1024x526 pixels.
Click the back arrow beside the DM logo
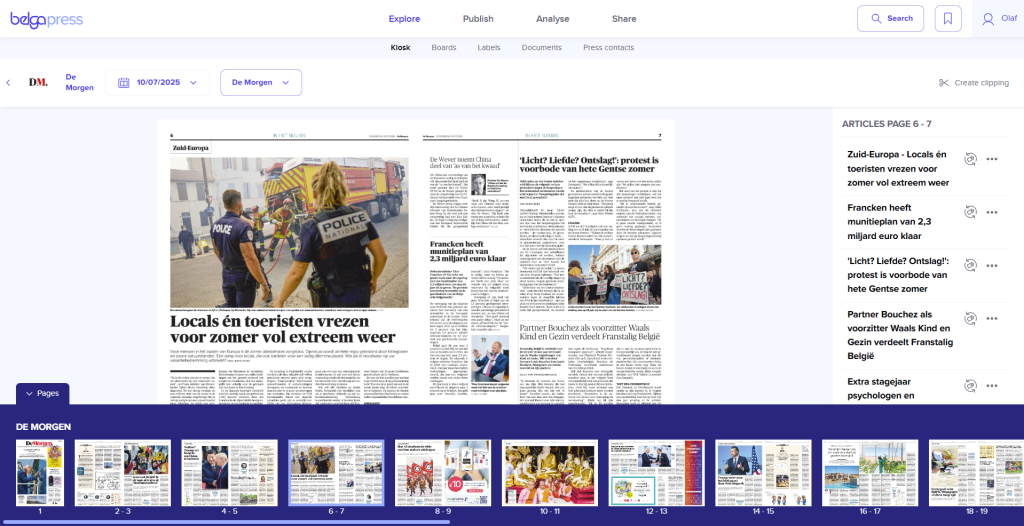[x=8, y=83]
